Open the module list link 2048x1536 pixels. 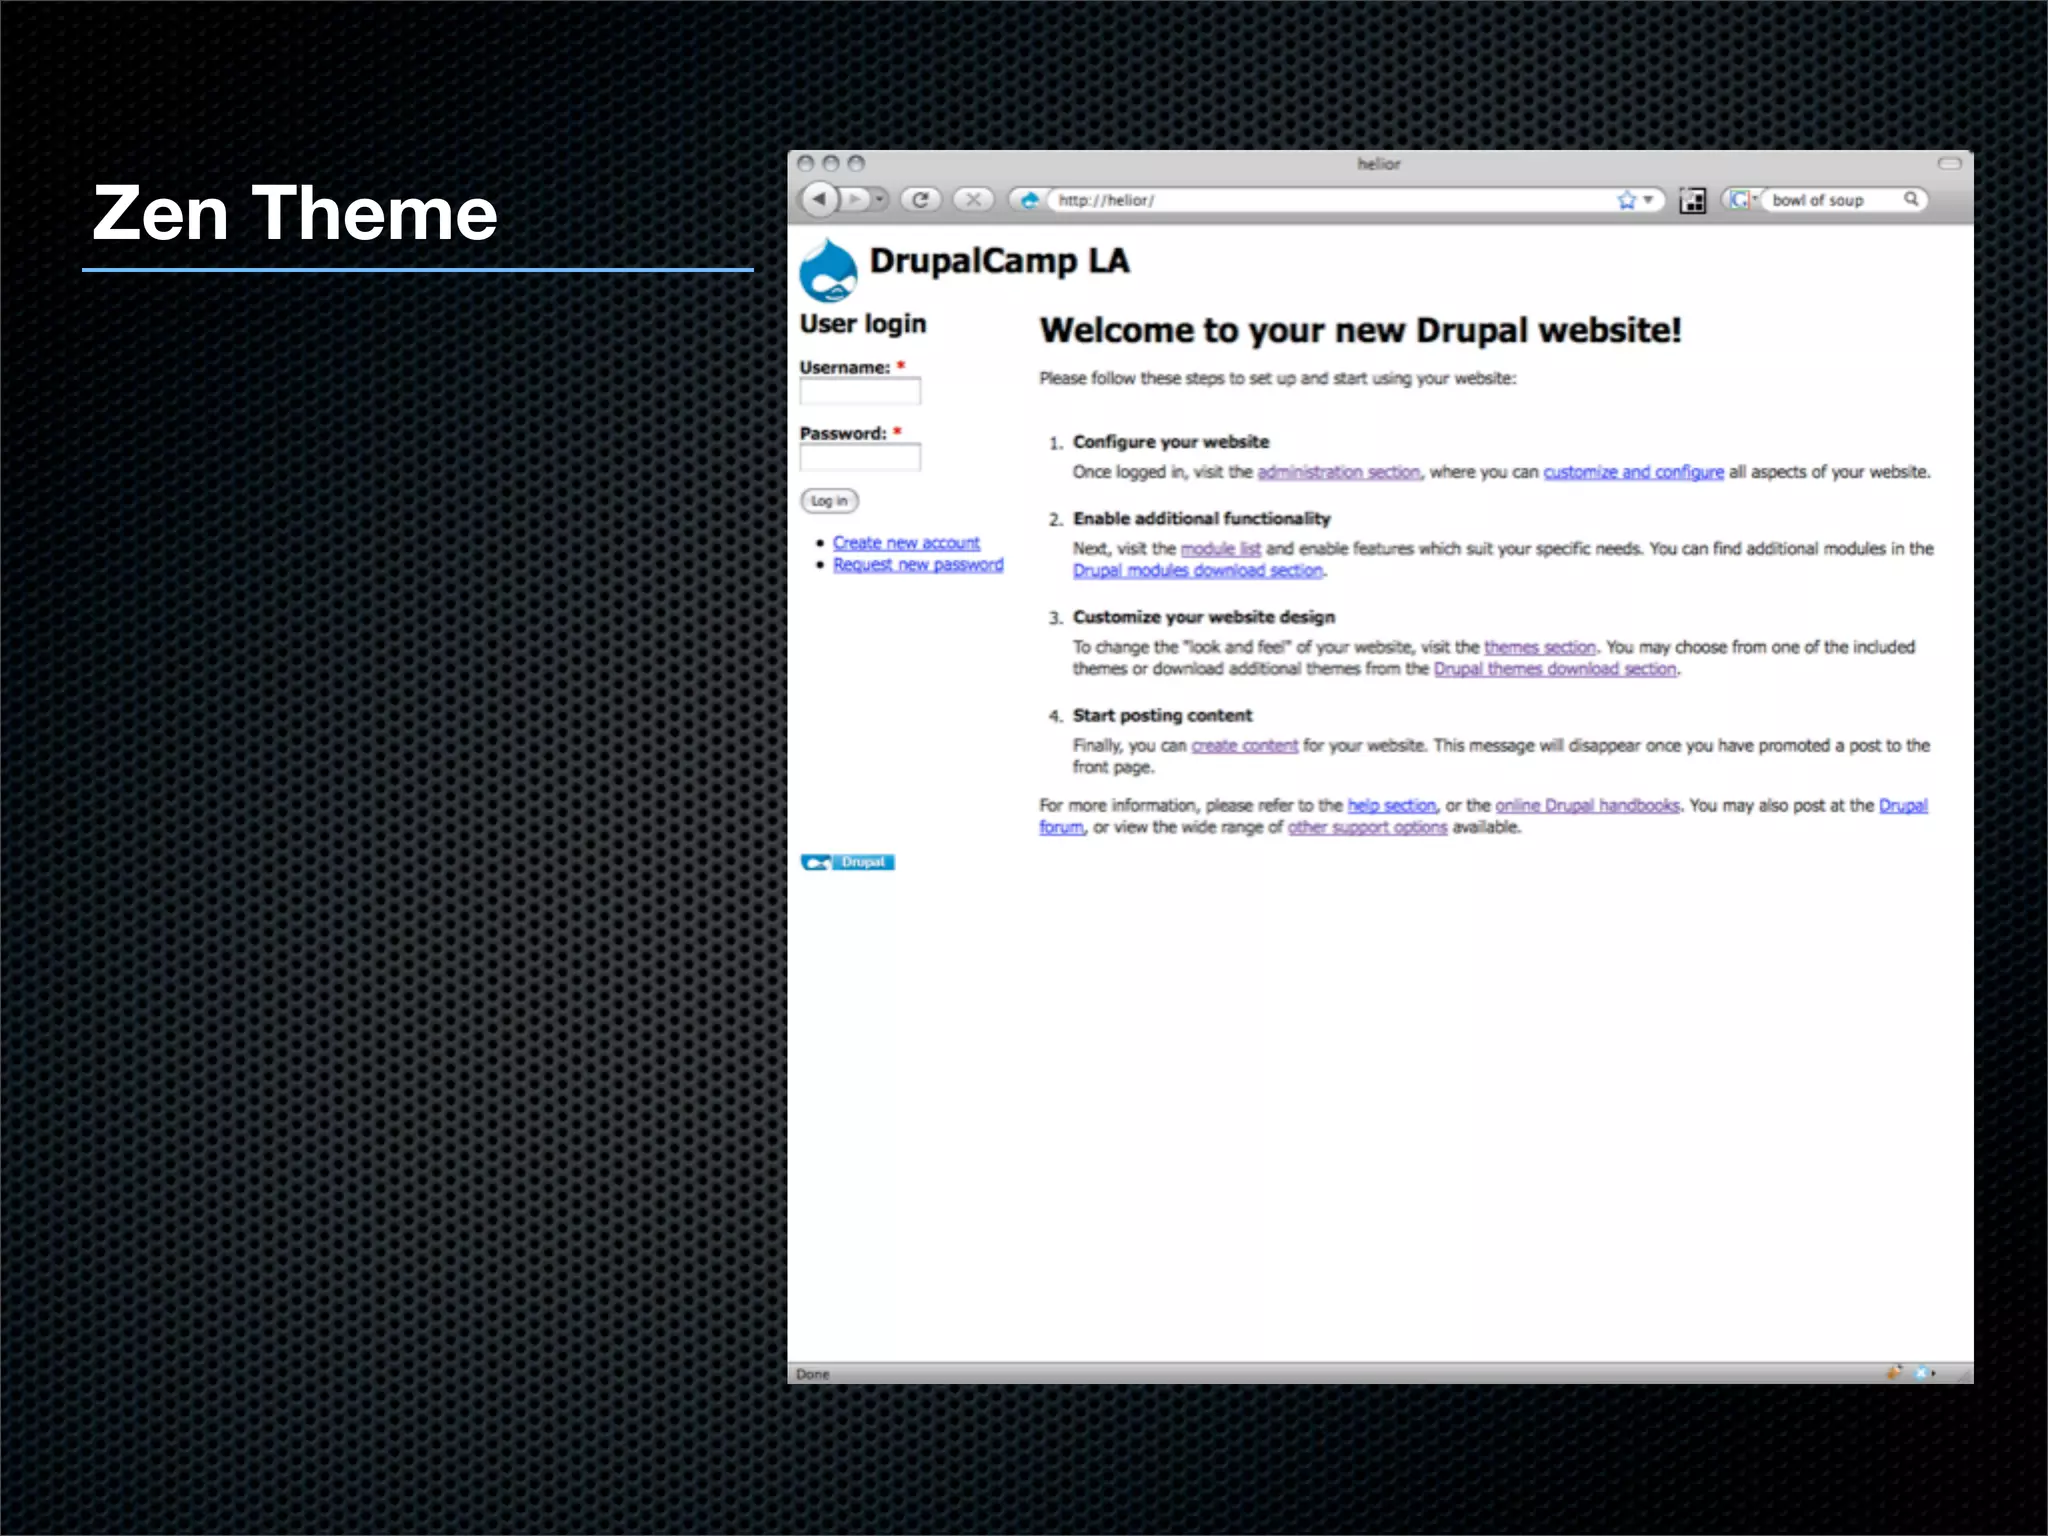point(1220,549)
